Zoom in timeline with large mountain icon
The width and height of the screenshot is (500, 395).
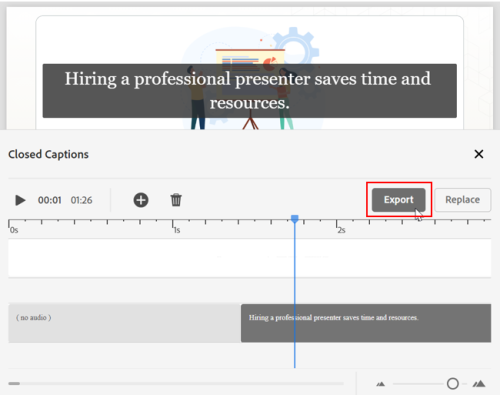(x=479, y=384)
